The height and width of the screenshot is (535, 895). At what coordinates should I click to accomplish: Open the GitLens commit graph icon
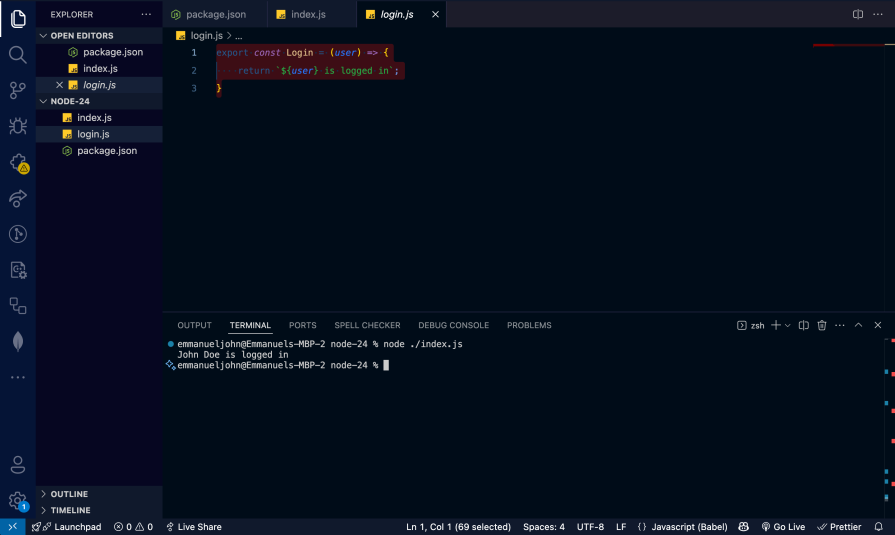[x=18, y=234]
